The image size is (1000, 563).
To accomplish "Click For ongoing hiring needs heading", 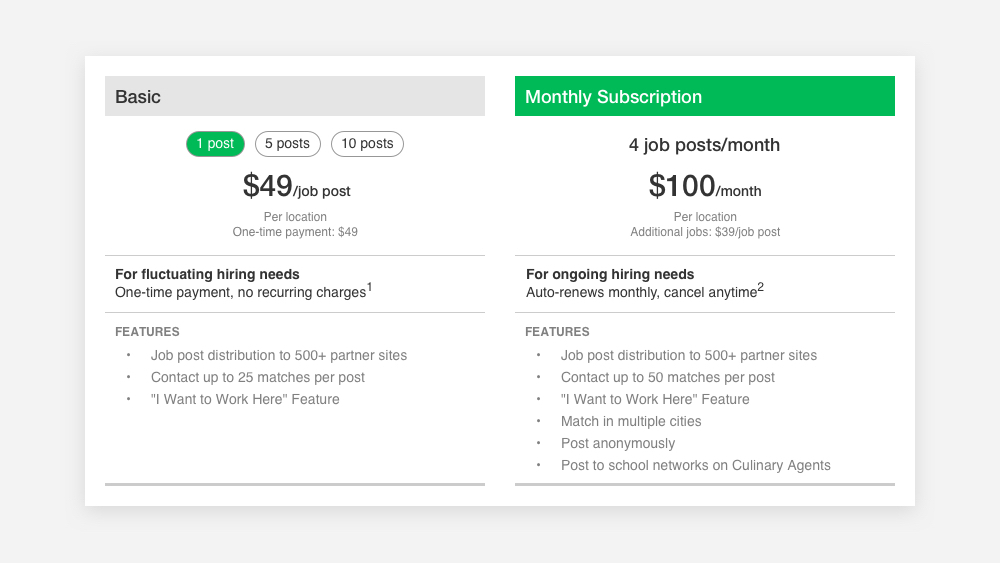I will tap(610, 274).
